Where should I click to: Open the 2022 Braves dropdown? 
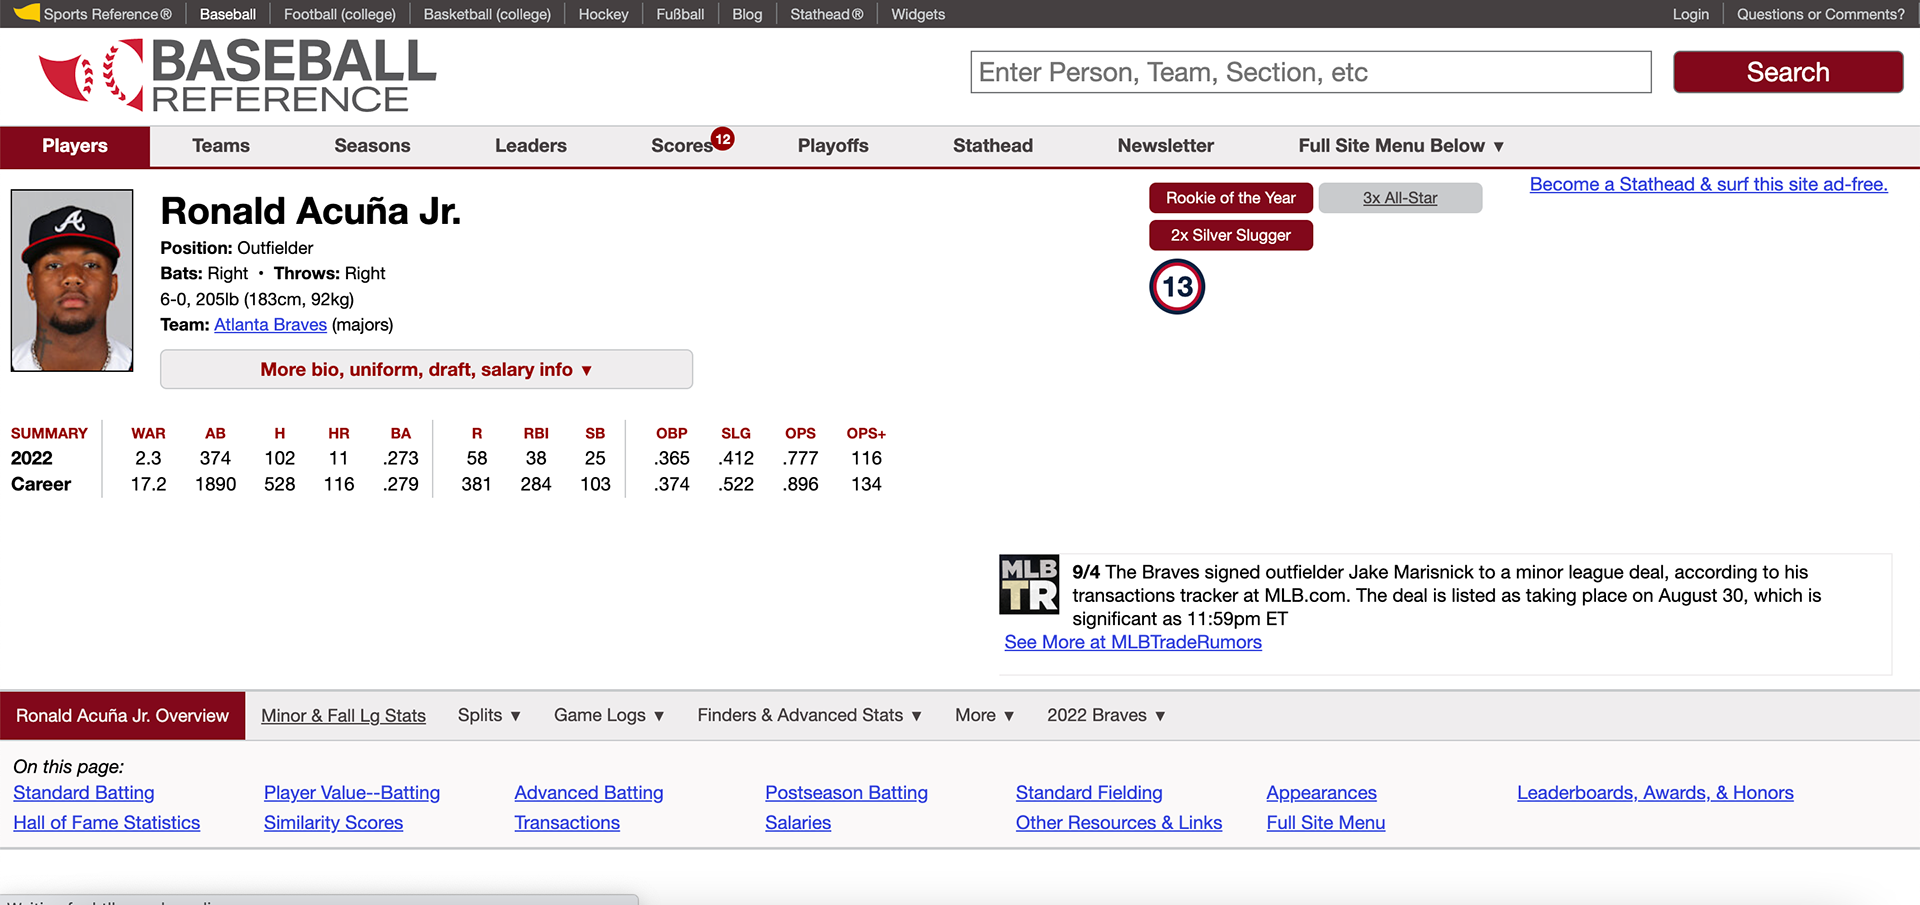(x=1106, y=715)
